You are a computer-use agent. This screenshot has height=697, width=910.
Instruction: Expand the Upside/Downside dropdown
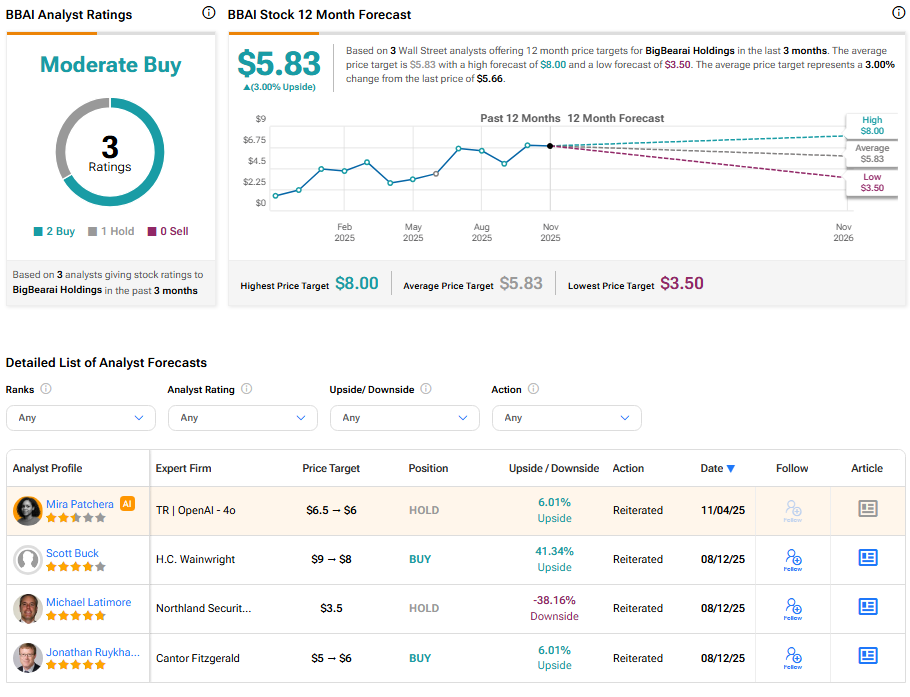[405, 418]
